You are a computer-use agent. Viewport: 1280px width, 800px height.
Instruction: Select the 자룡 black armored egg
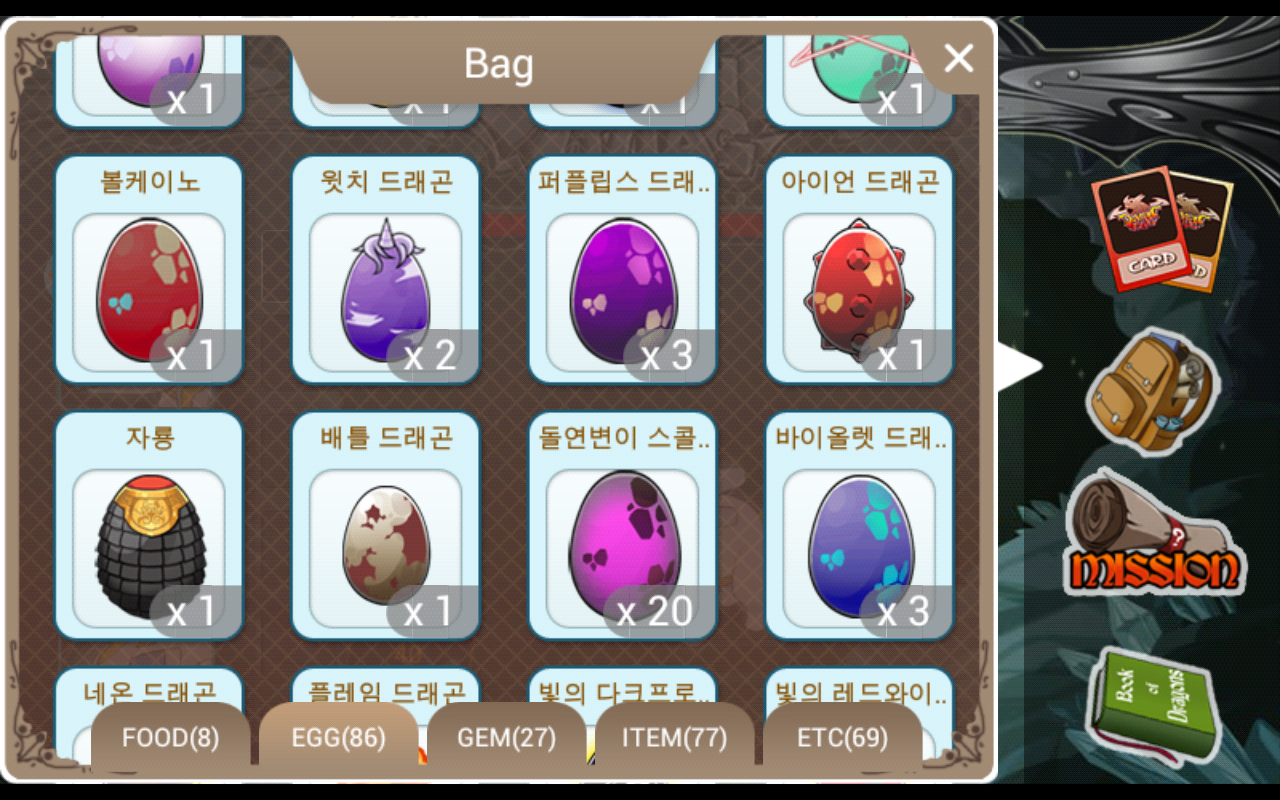[149, 526]
